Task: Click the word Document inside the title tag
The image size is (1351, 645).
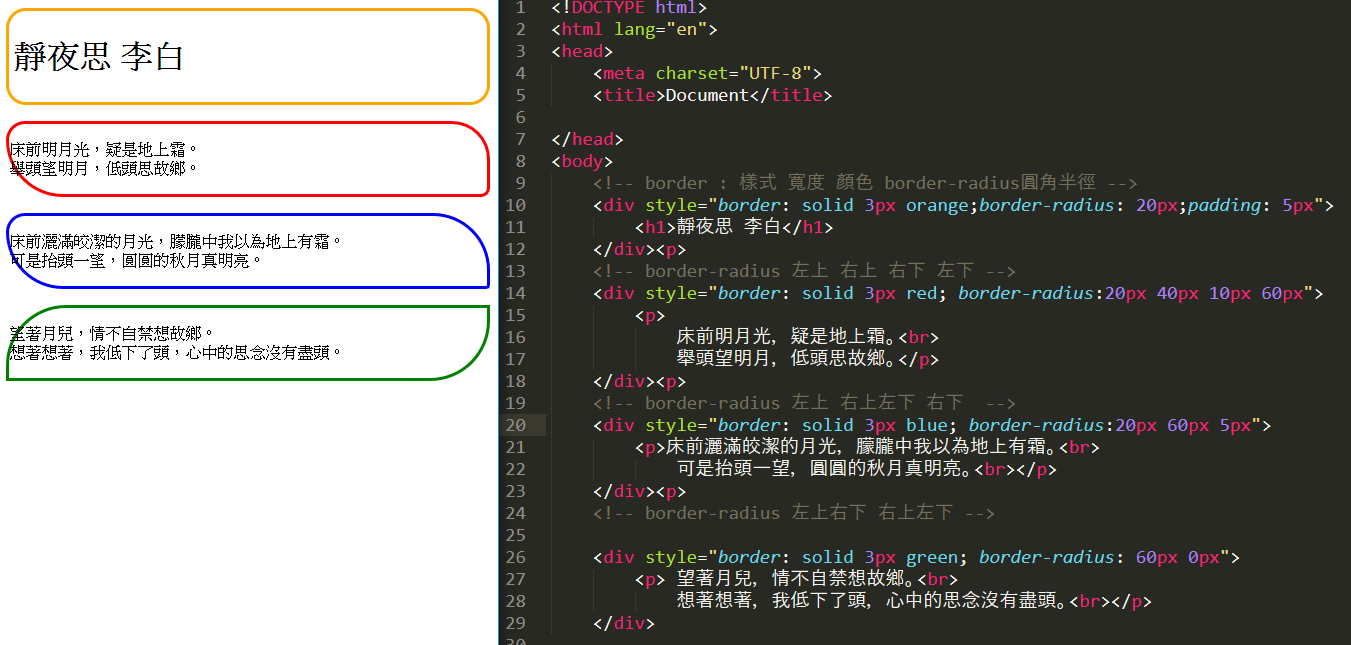Action: coord(707,95)
